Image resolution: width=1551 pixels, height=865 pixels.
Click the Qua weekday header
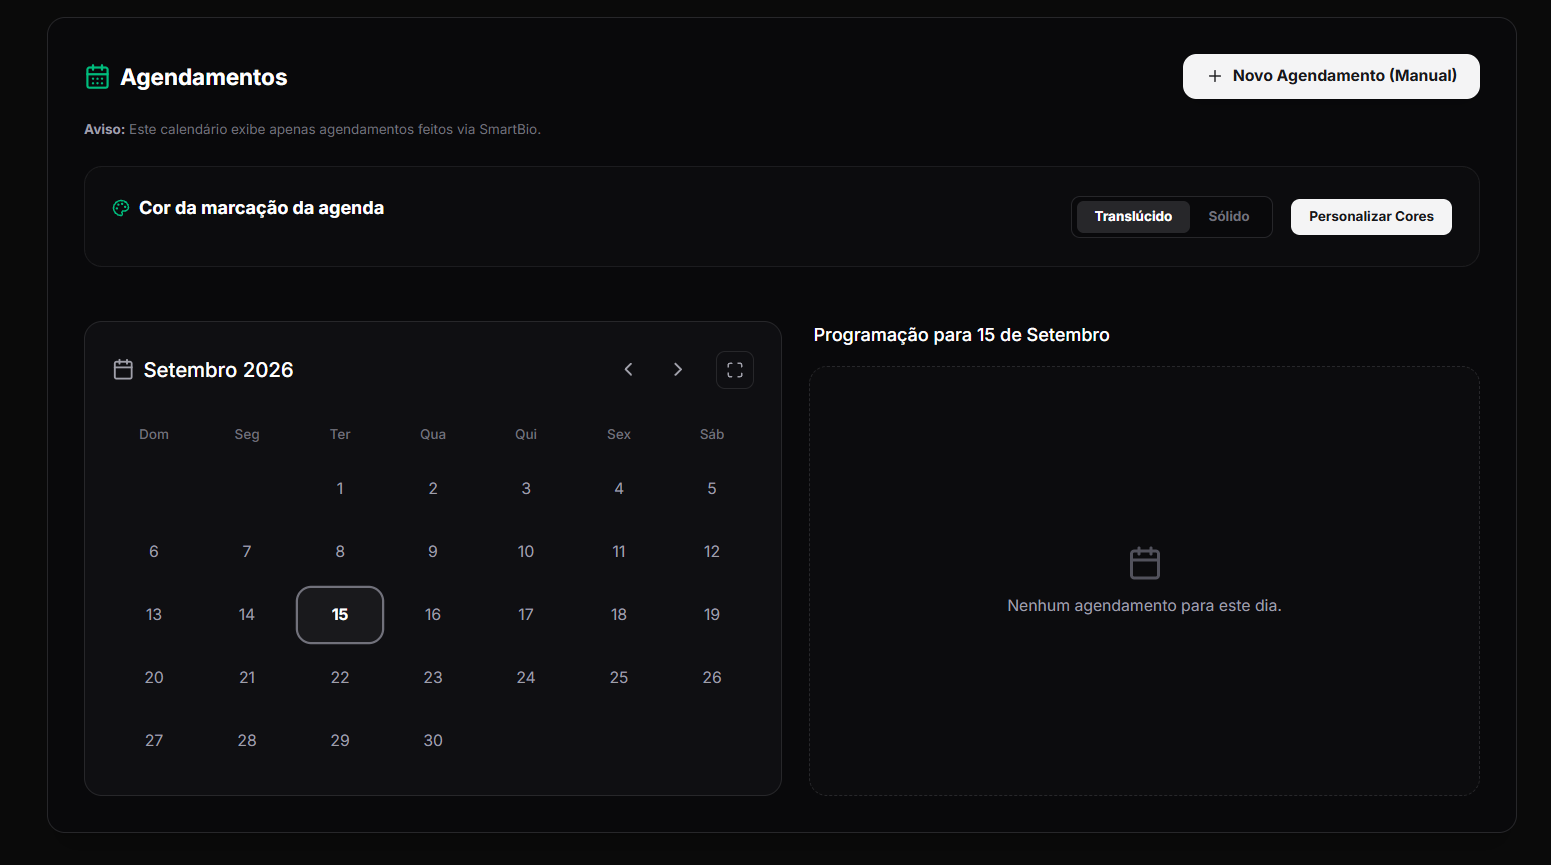pos(433,434)
